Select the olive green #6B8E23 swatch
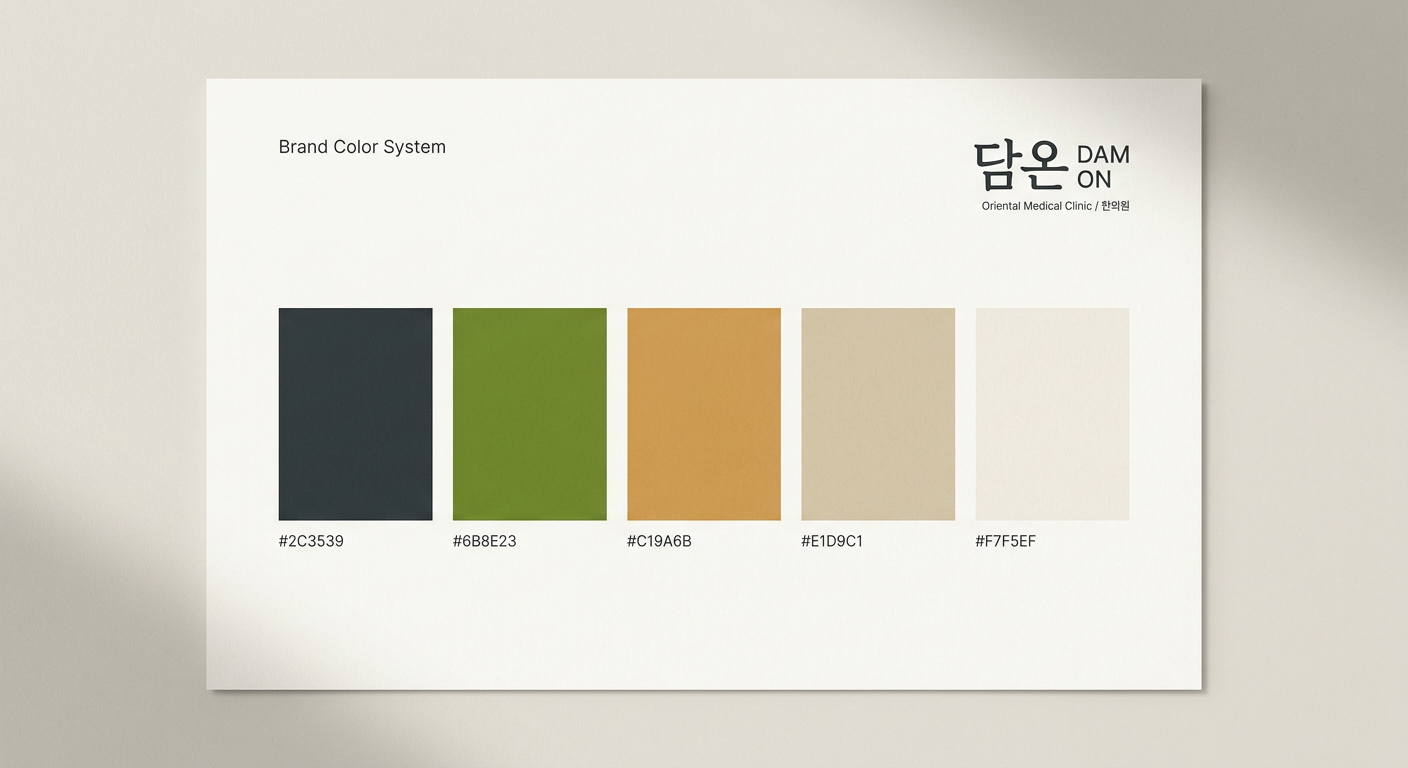Viewport: 1408px width, 768px height. (x=529, y=414)
